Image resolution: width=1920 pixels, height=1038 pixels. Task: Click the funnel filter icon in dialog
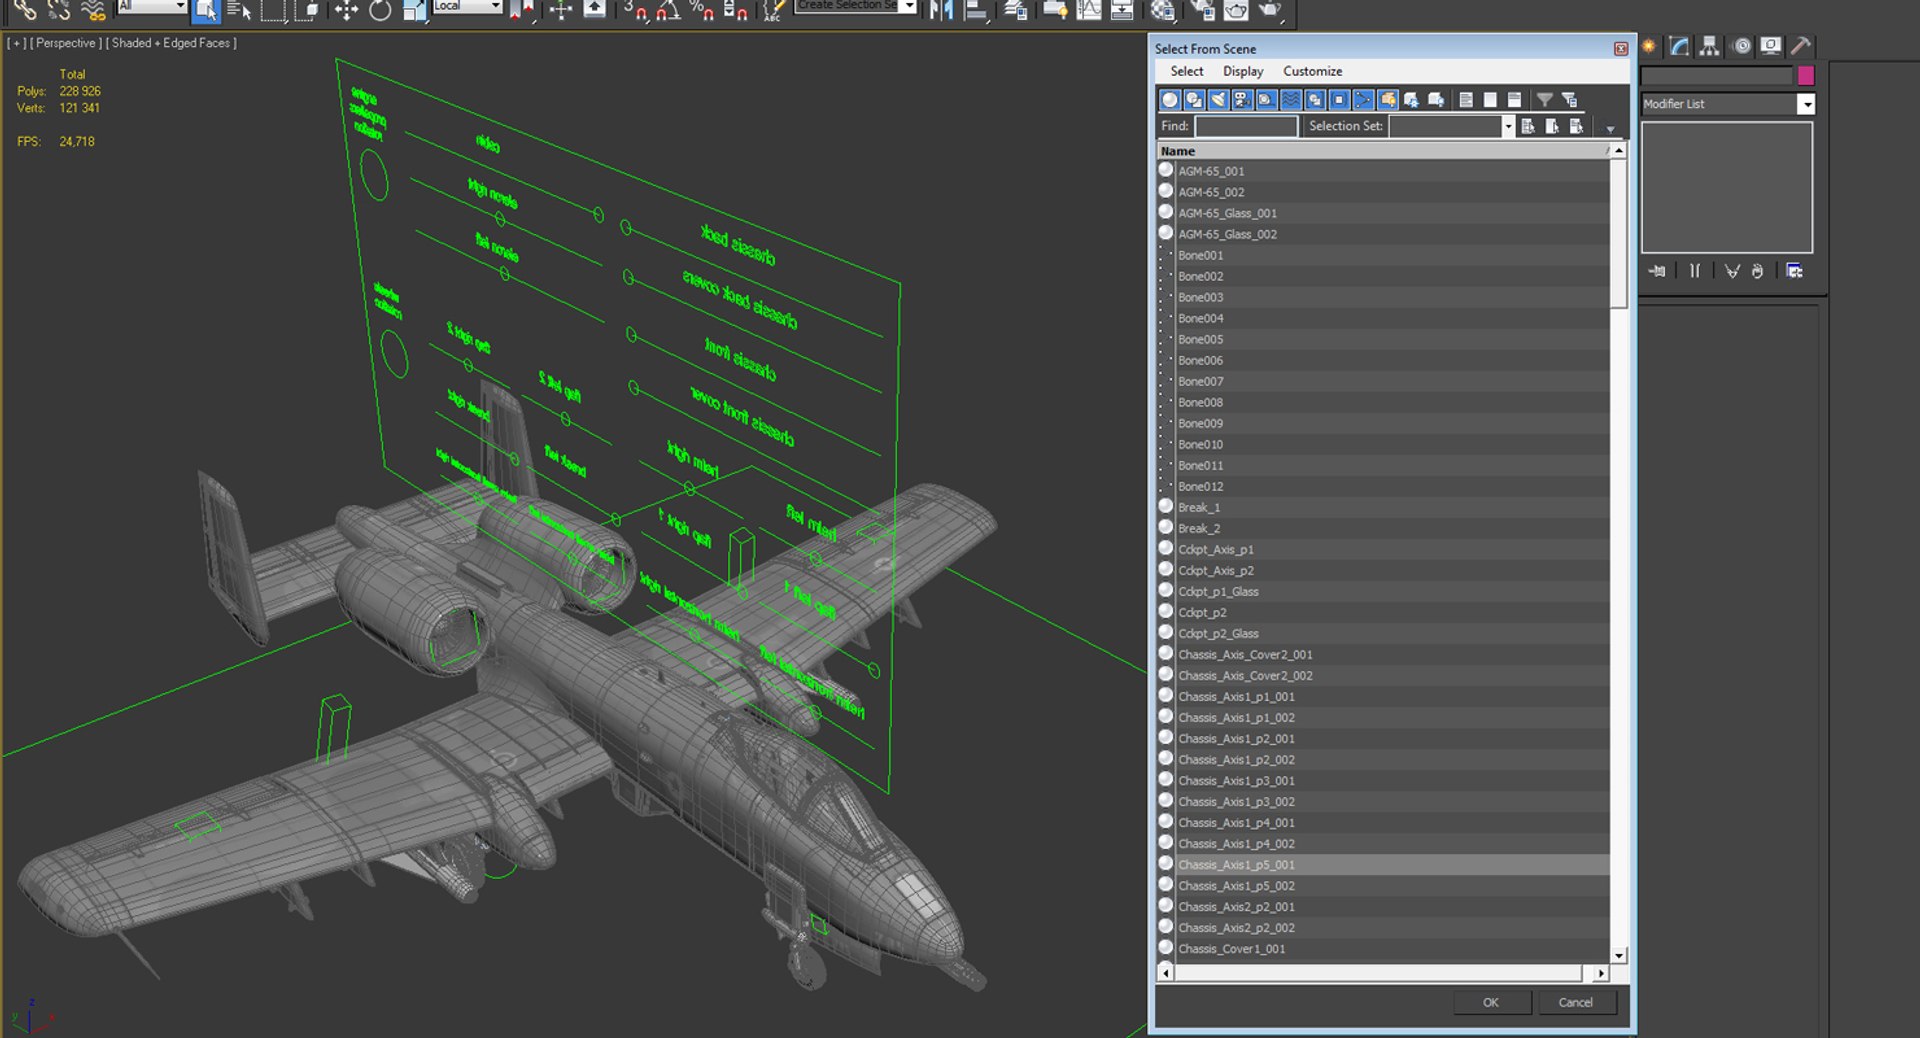click(x=1545, y=100)
